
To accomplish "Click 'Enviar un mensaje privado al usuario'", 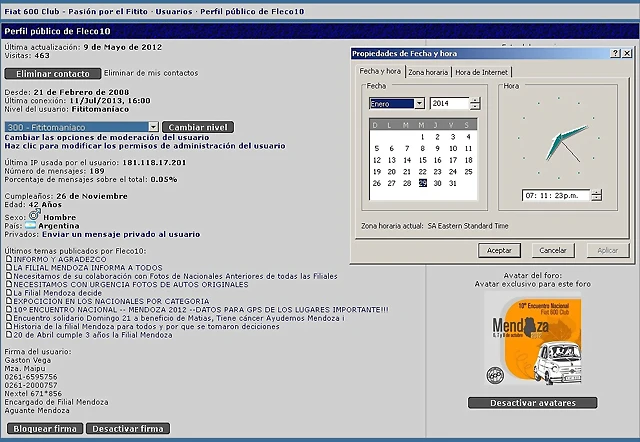I will tap(121, 234).
